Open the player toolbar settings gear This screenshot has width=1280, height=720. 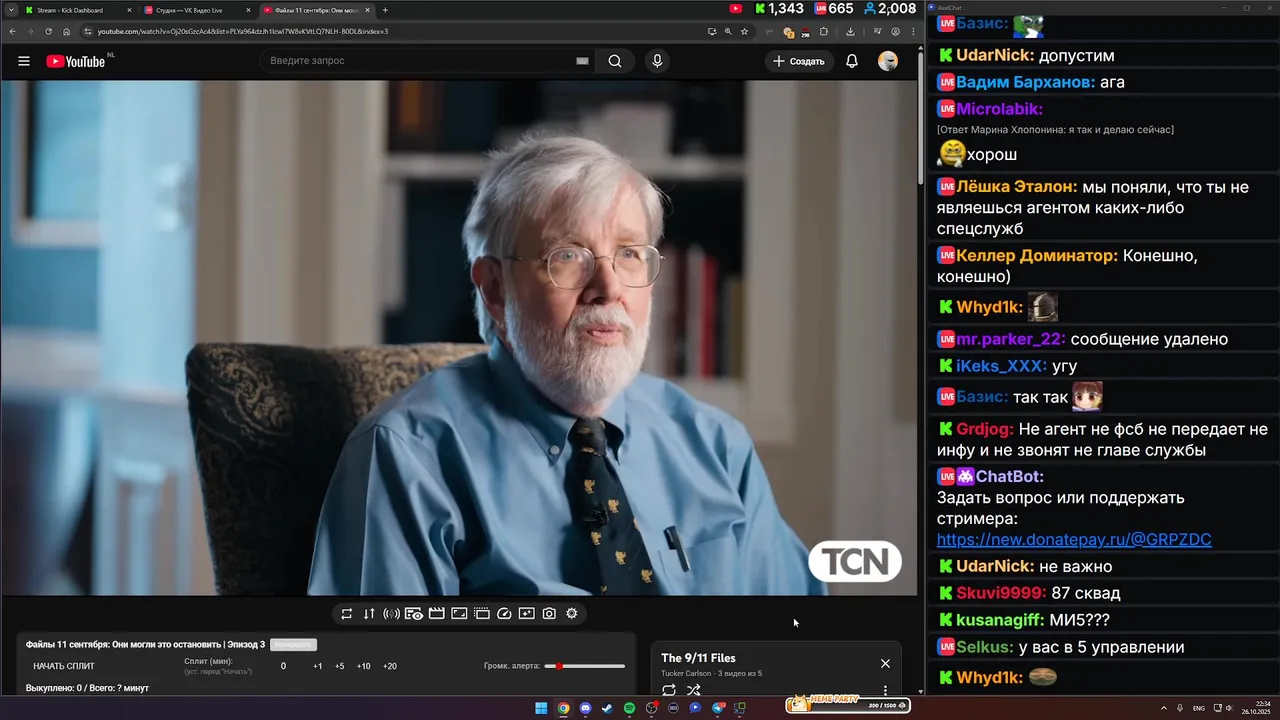tap(572, 614)
